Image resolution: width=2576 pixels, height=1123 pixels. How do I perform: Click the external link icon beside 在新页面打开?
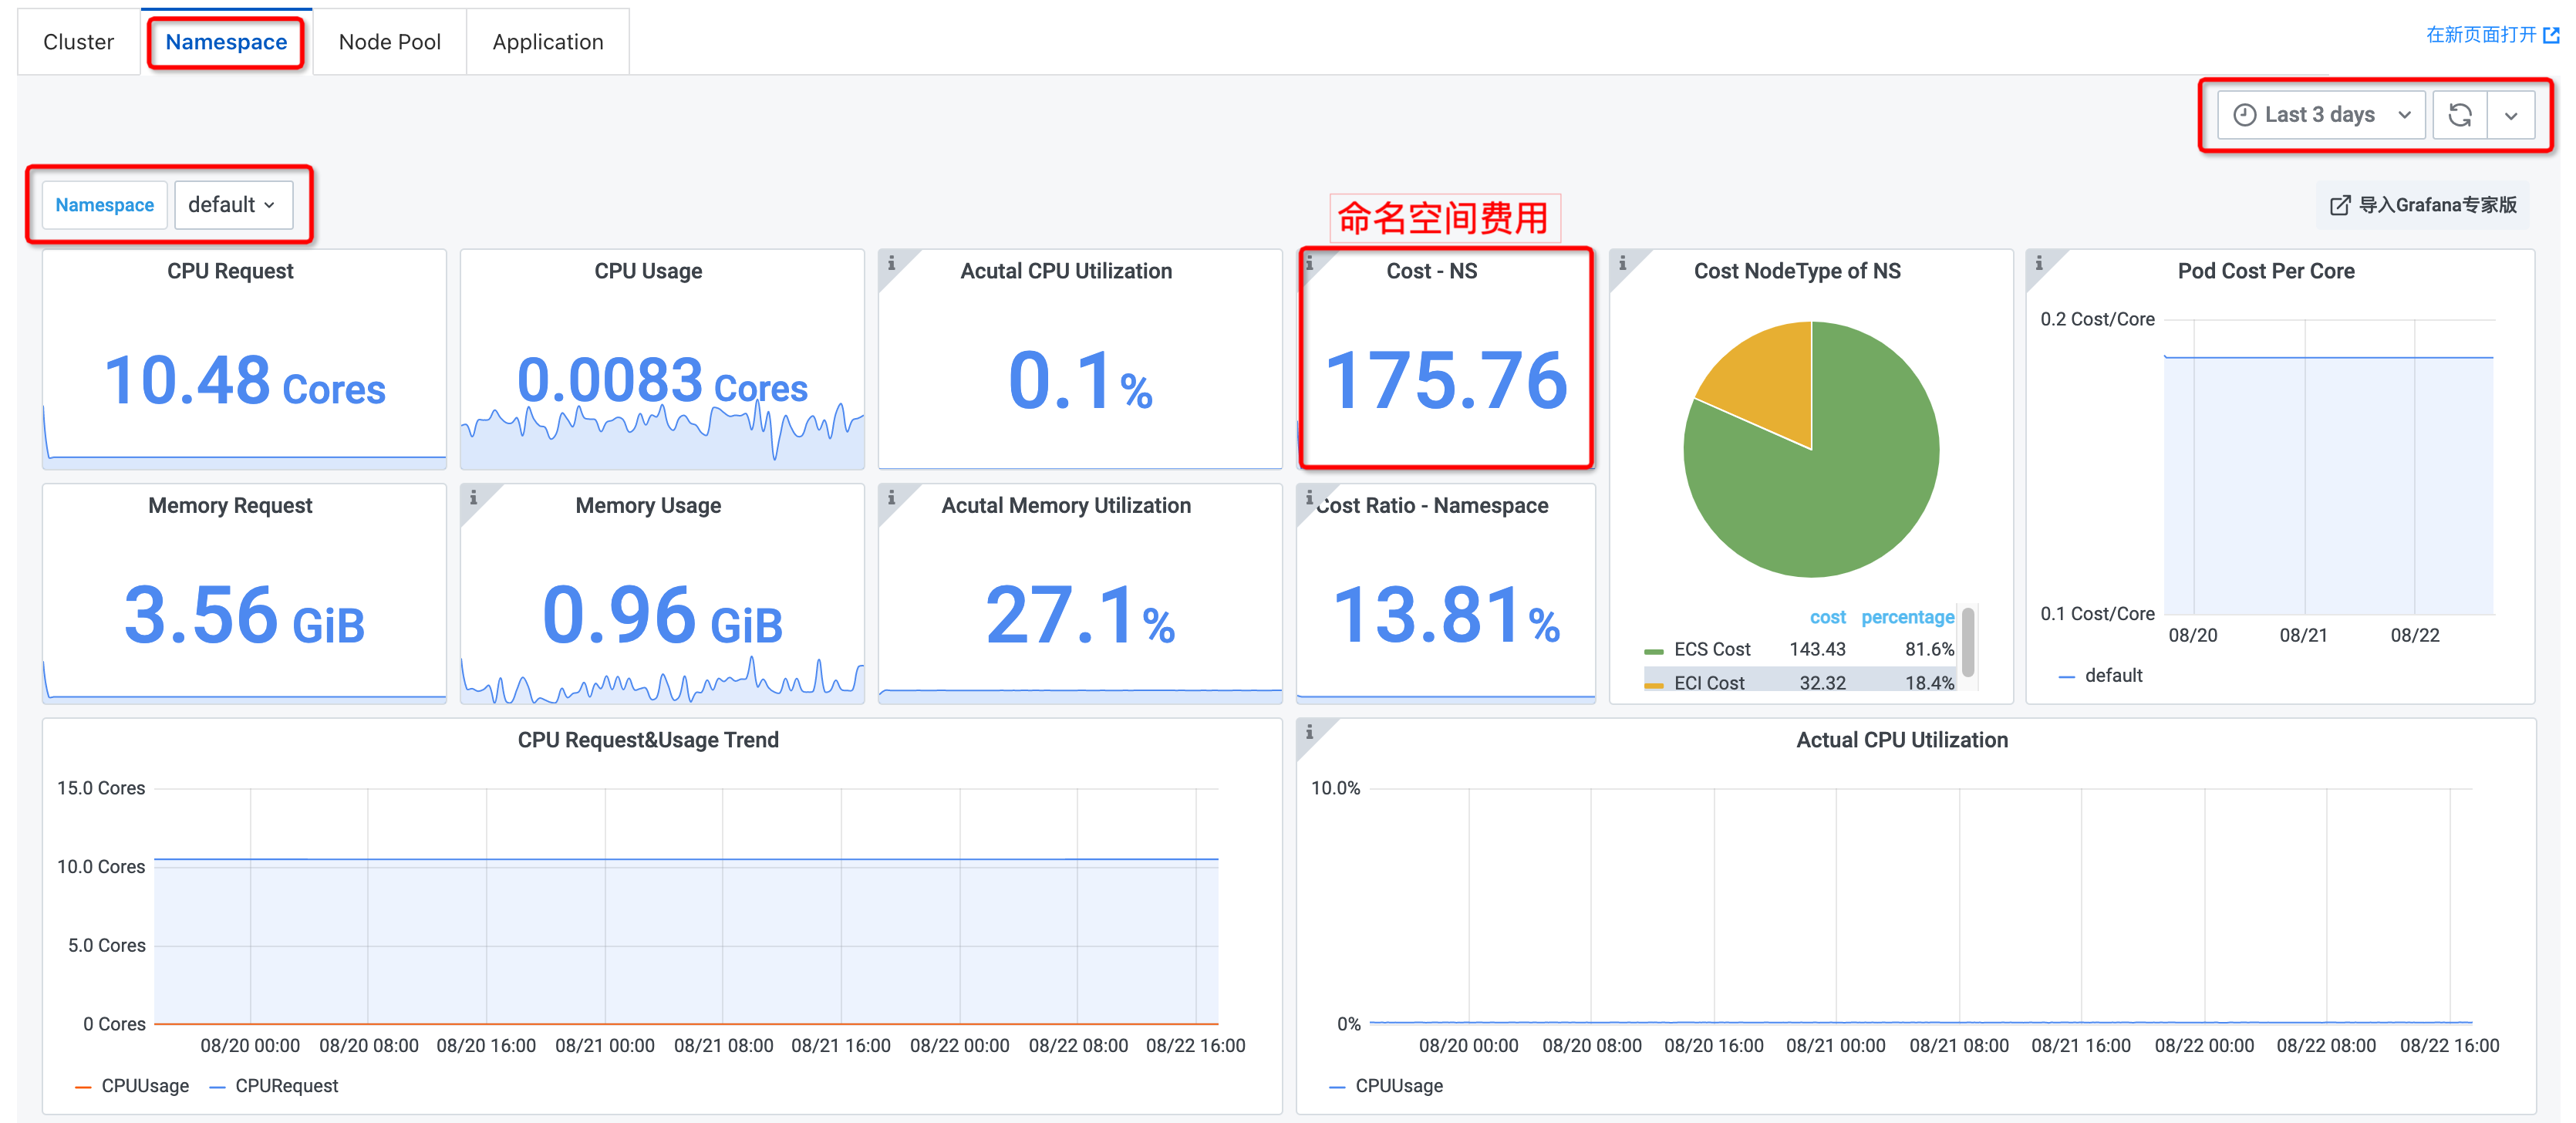[2551, 35]
